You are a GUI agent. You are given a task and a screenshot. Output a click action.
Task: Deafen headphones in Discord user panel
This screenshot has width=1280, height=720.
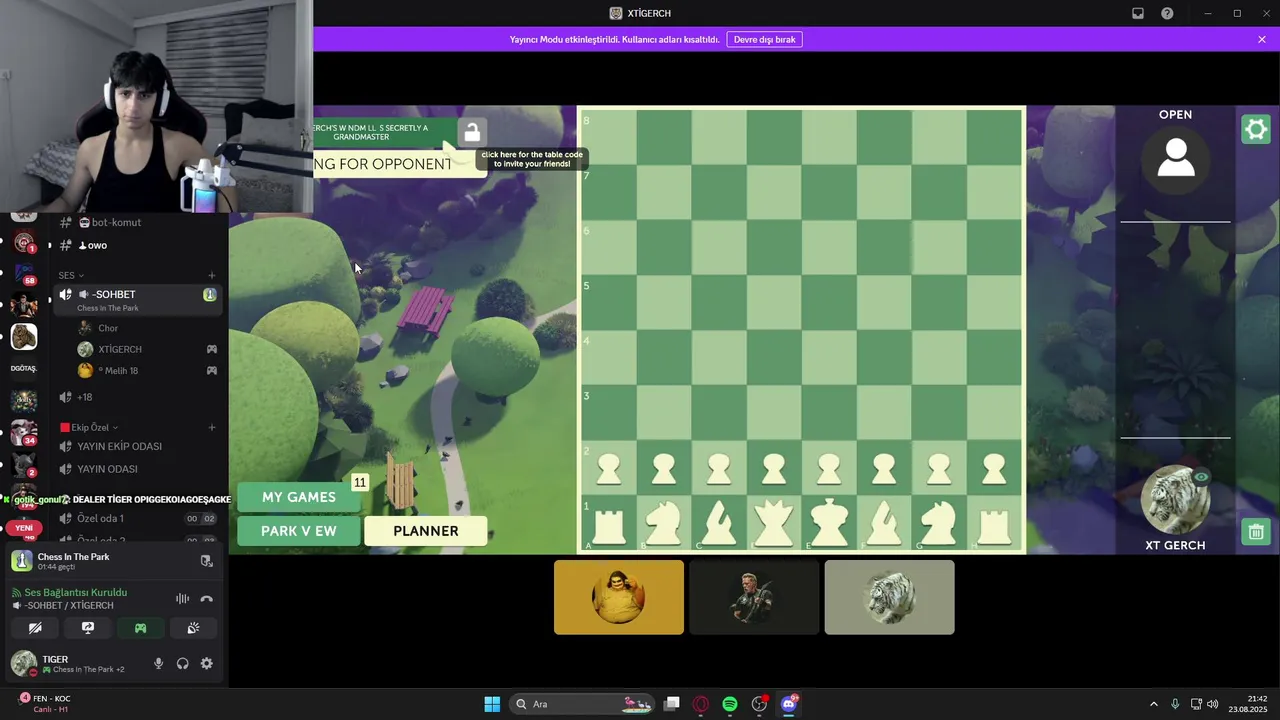(x=182, y=663)
